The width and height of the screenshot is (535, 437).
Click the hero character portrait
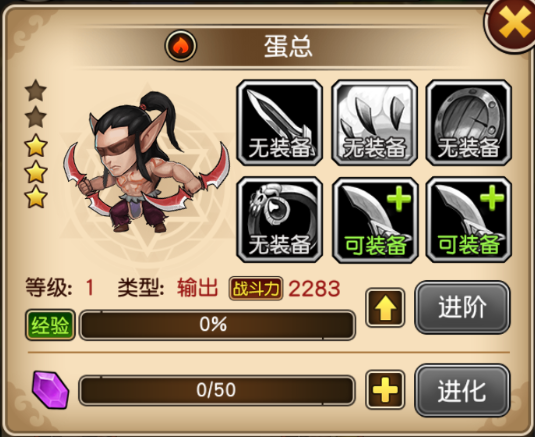pos(146,164)
